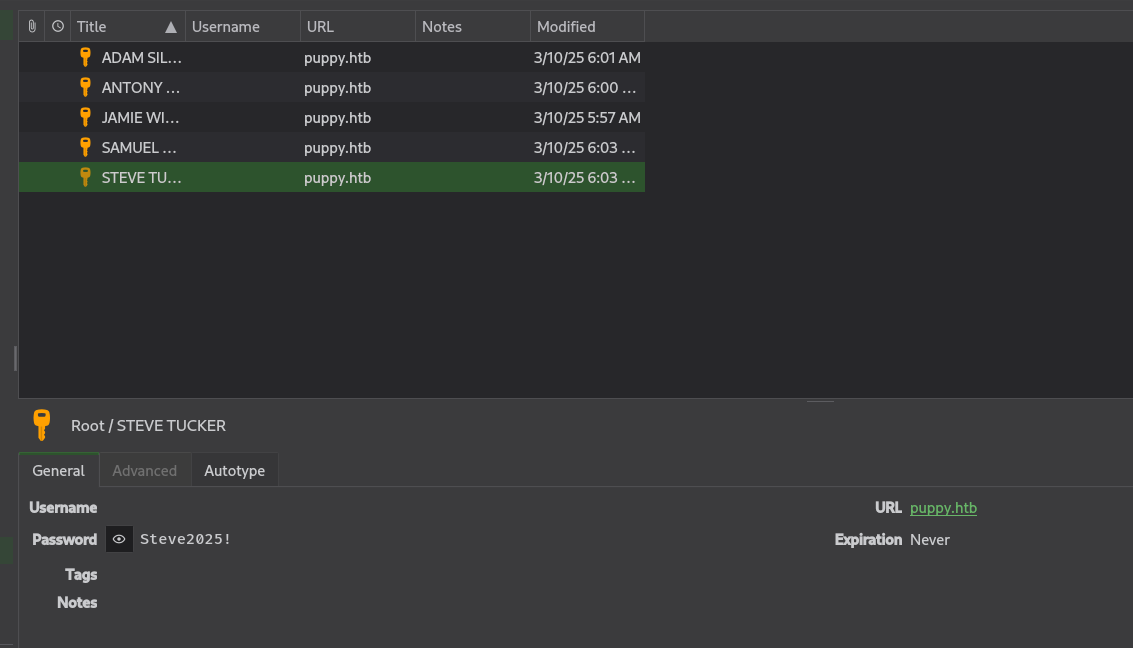Click the attachments paperclip column header

pos(32,27)
